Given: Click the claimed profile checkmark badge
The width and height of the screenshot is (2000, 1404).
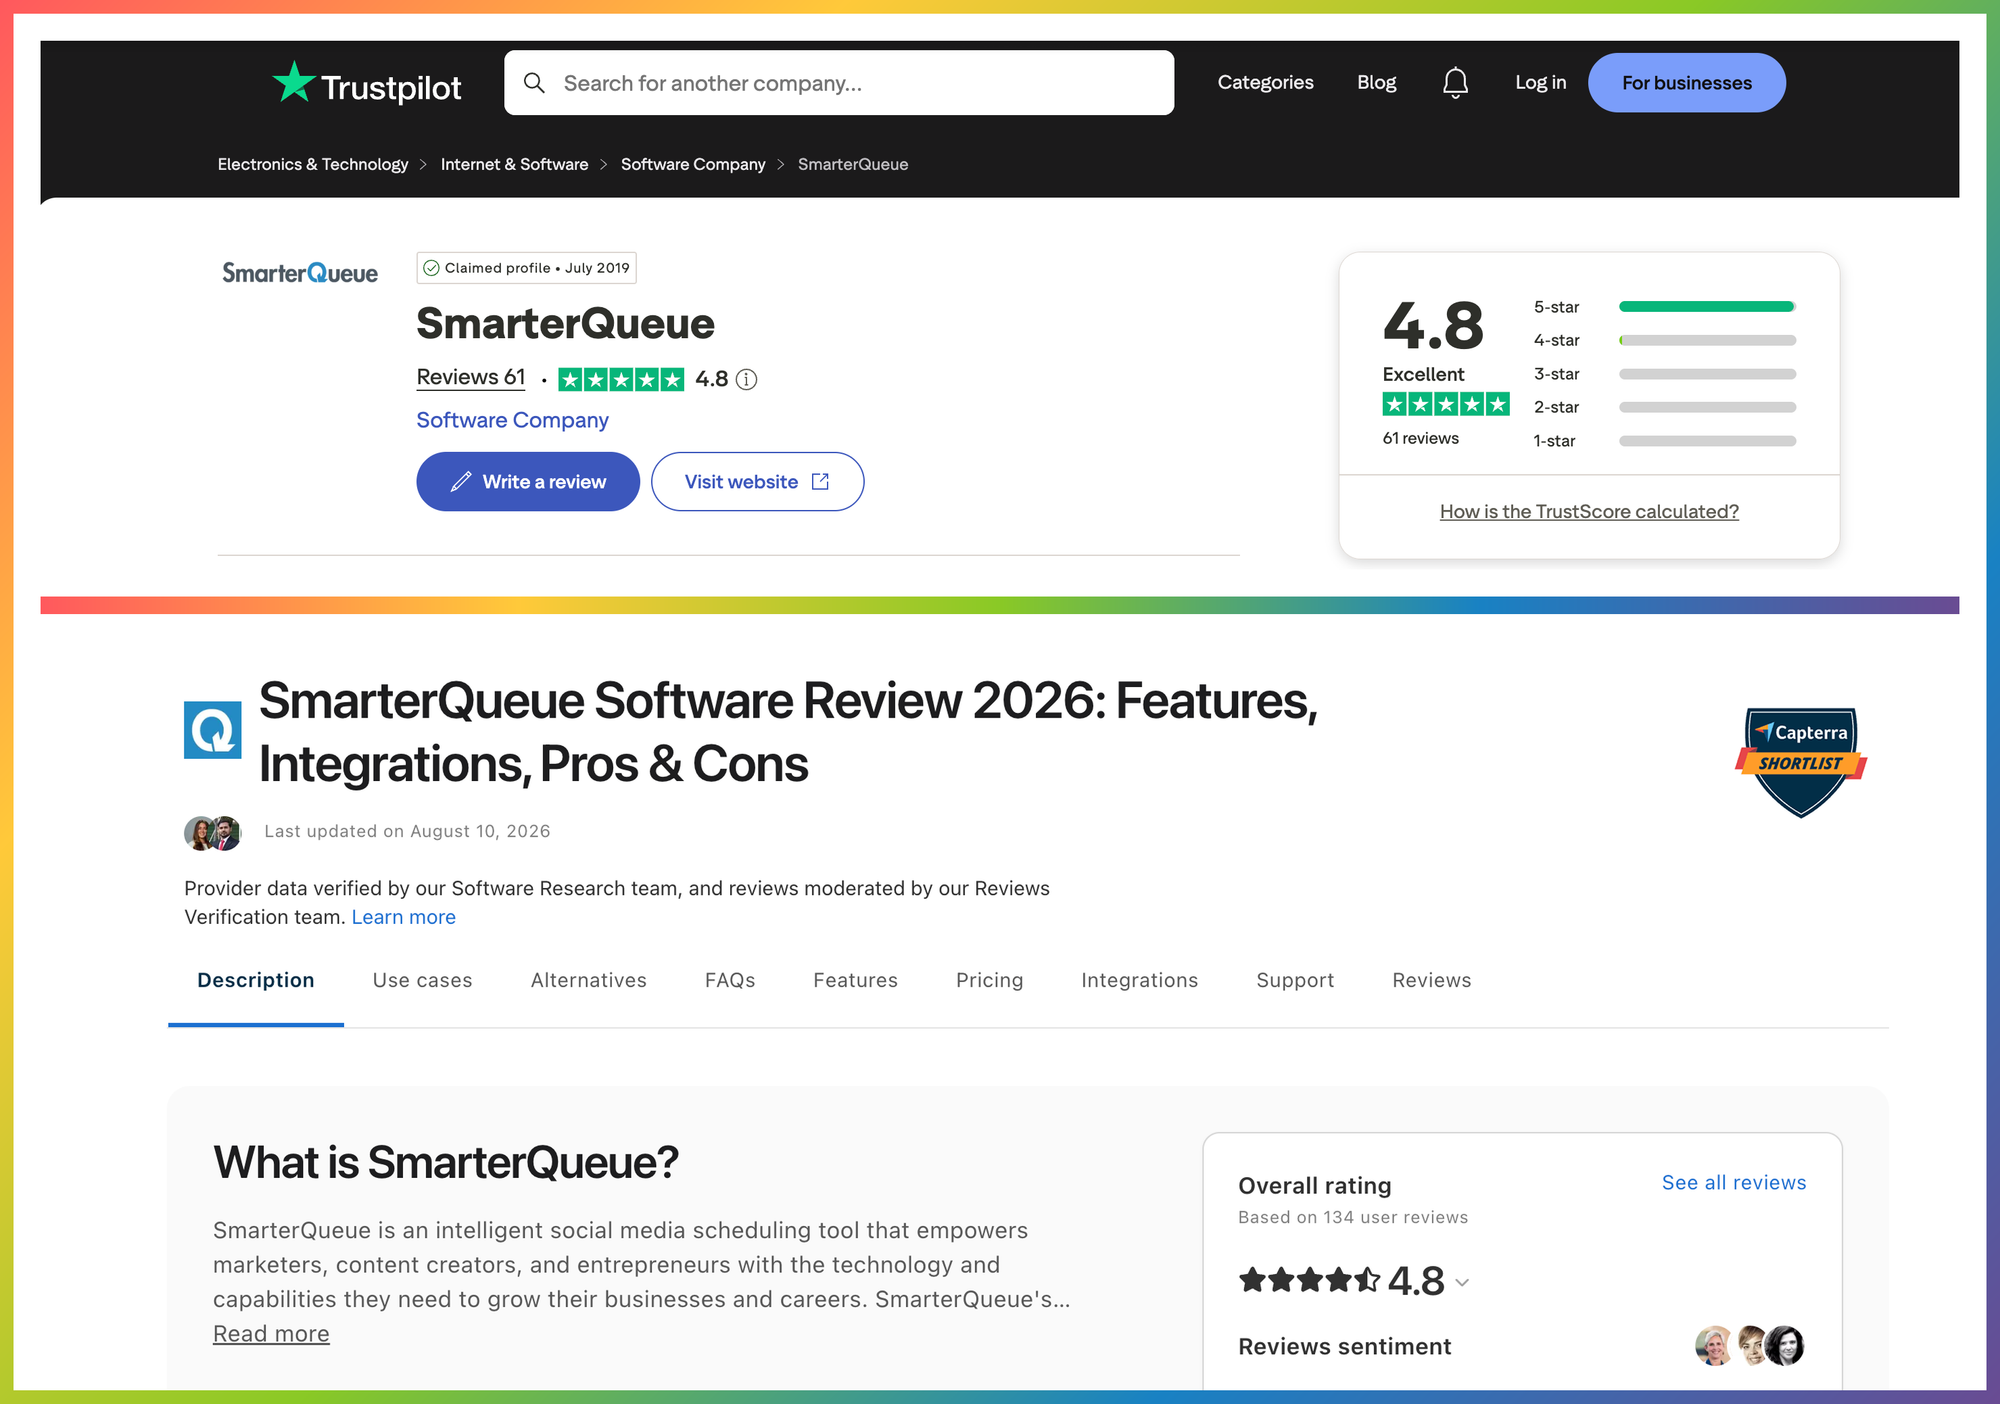Looking at the screenshot, I should pos(431,268).
